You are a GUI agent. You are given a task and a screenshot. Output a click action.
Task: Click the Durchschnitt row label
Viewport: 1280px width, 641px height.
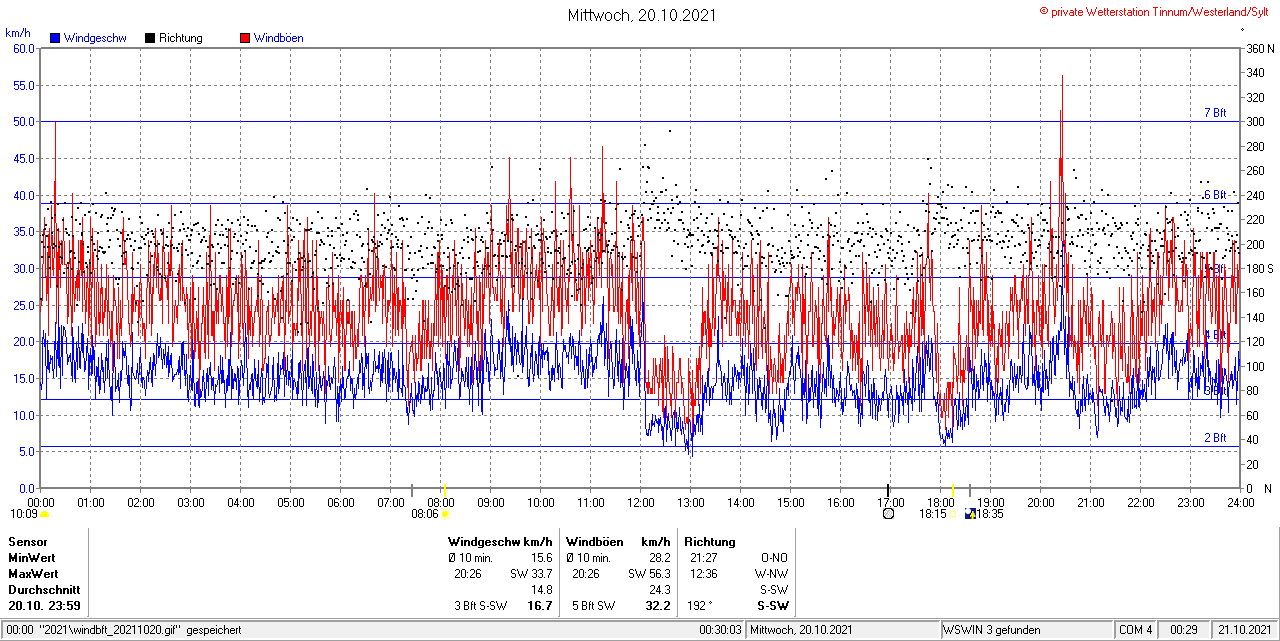pos(42,590)
